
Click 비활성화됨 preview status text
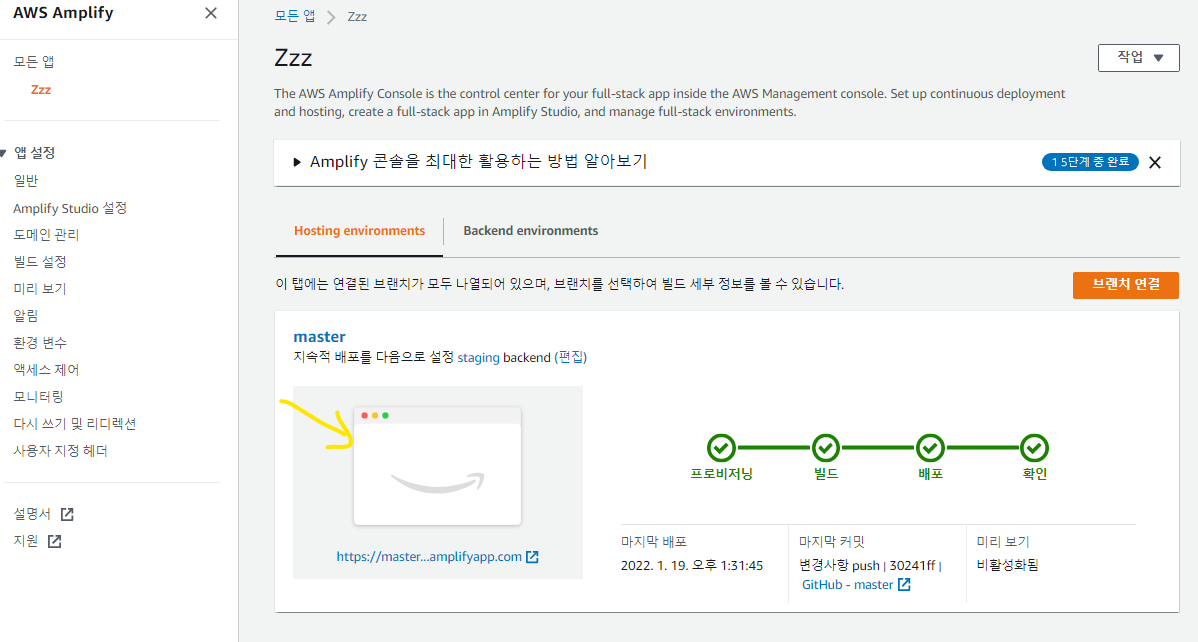point(1007,566)
